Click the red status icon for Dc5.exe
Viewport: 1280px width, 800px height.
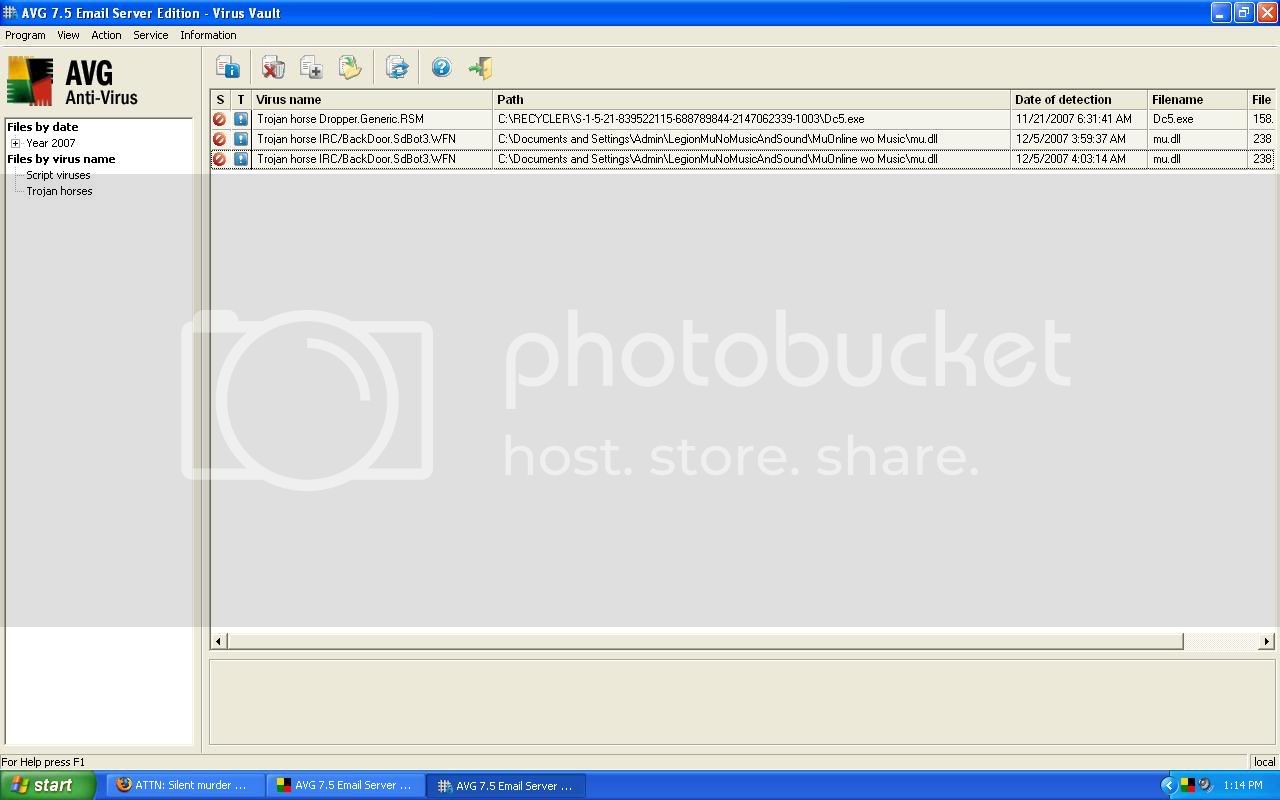point(220,119)
